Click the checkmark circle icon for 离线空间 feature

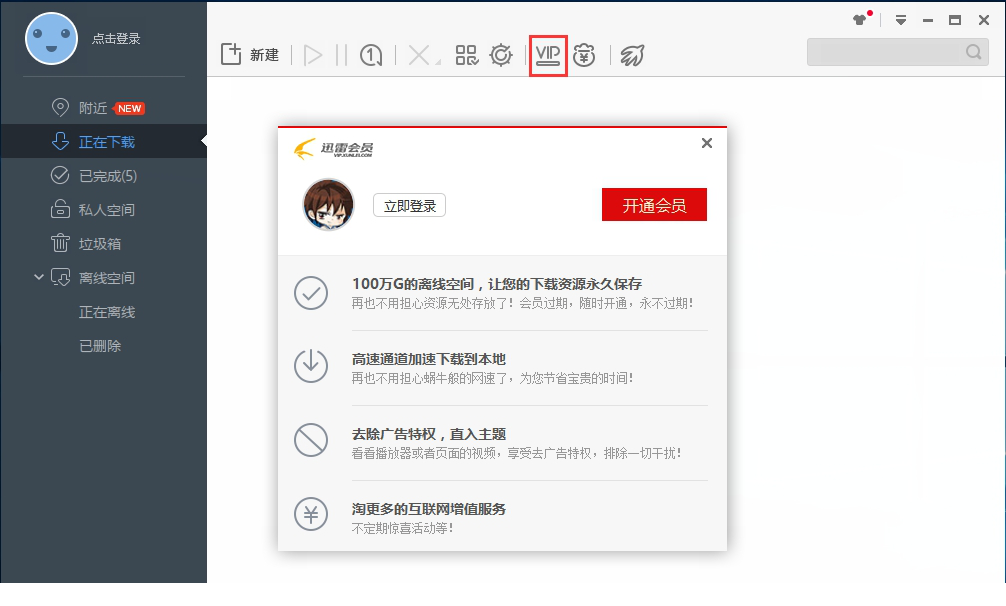coord(311,293)
